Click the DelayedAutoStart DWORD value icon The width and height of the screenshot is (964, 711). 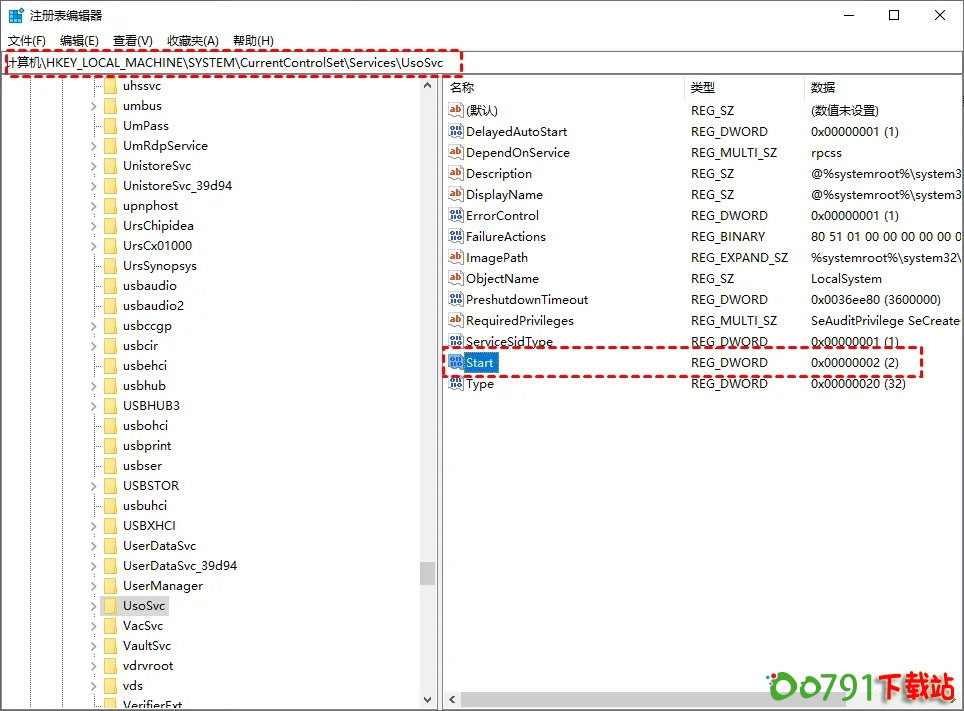tap(456, 132)
